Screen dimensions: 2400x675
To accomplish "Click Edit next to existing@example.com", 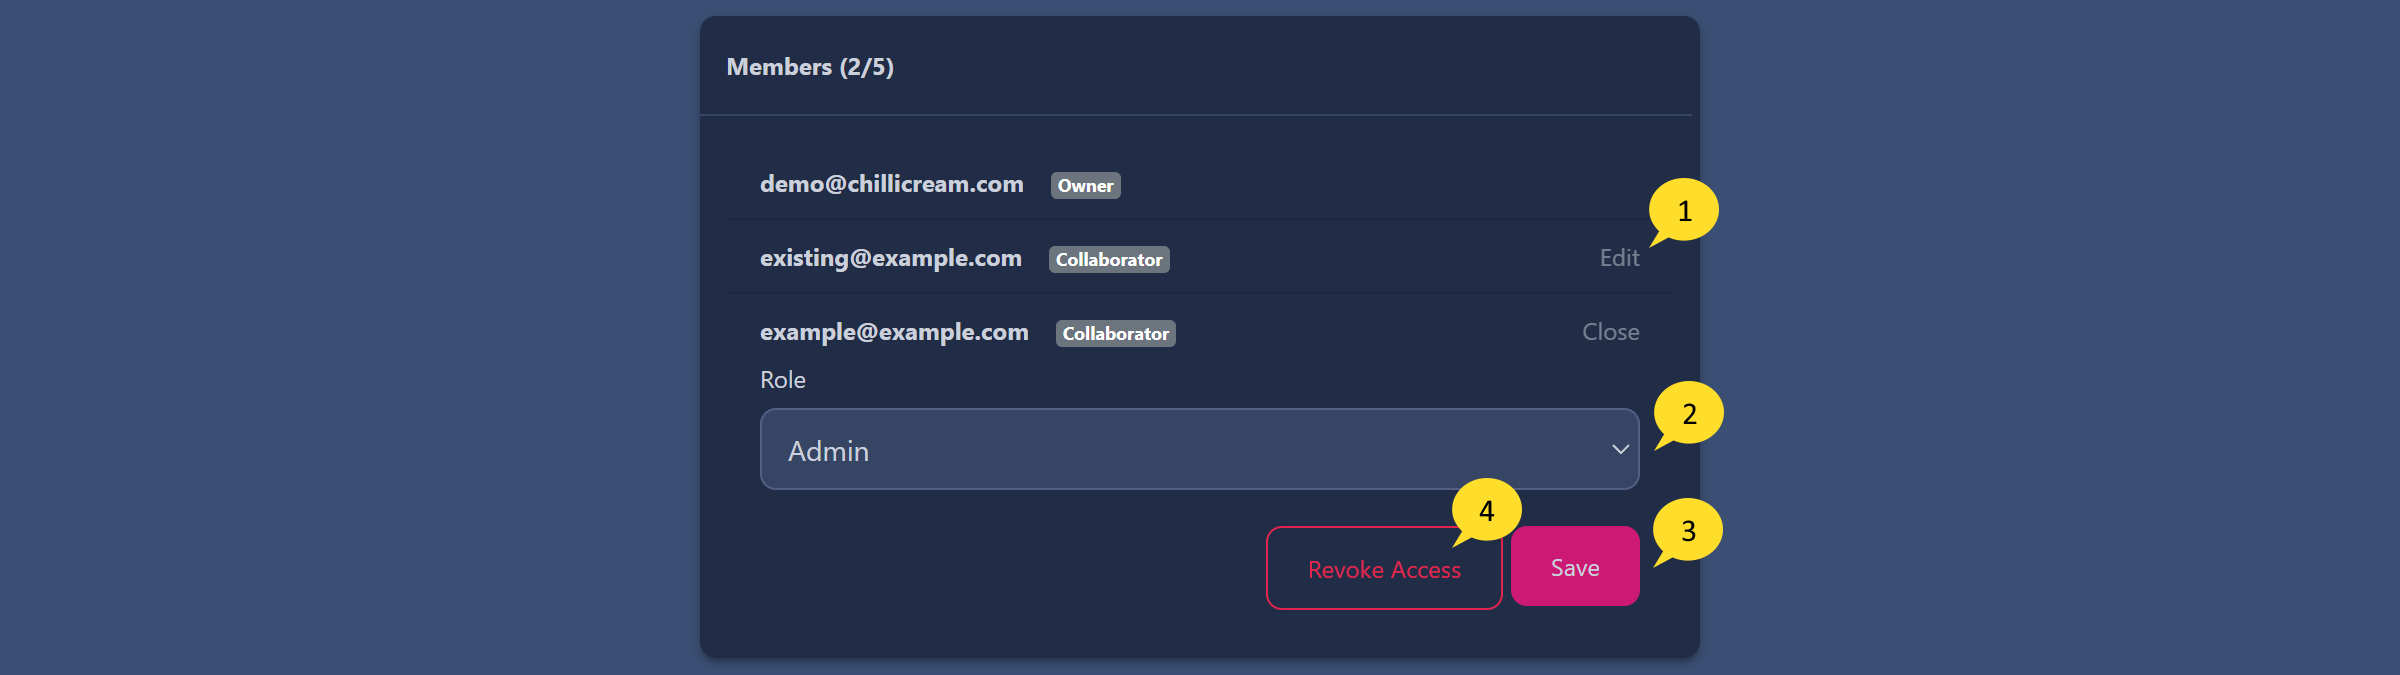I will click(x=1619, y=258).
